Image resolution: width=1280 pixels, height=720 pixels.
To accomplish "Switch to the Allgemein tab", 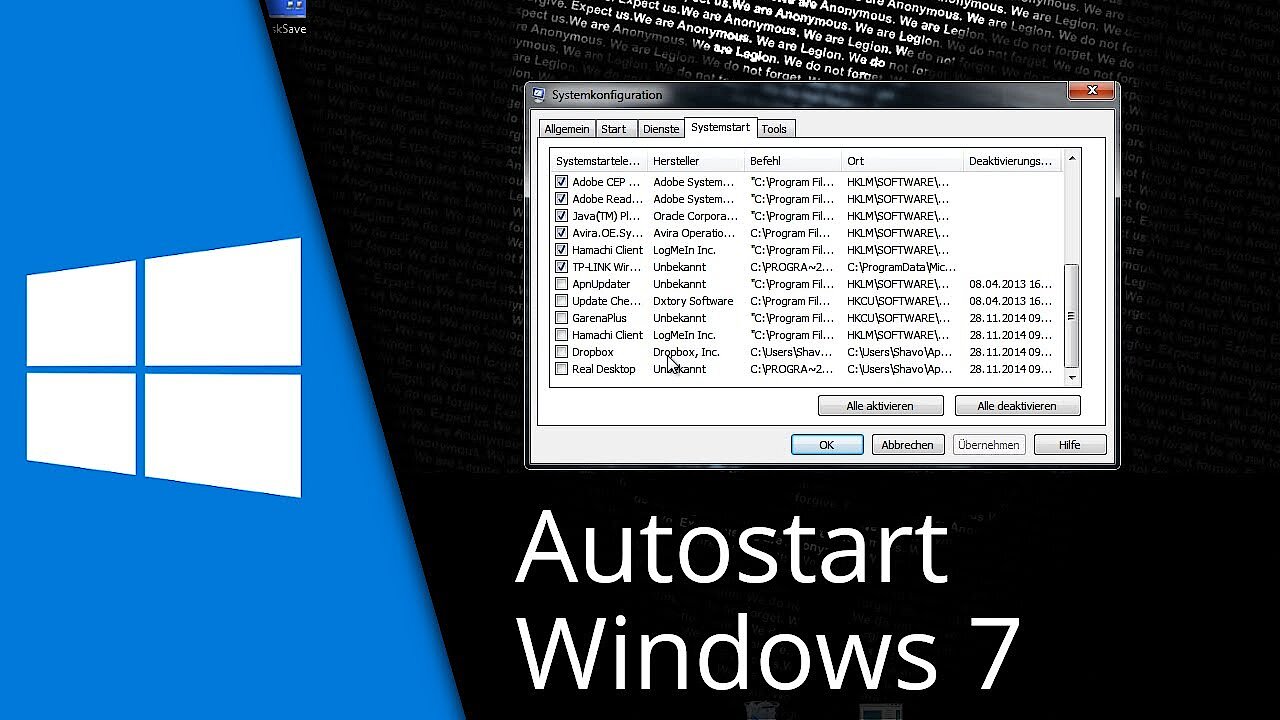I will pos(567,129).
